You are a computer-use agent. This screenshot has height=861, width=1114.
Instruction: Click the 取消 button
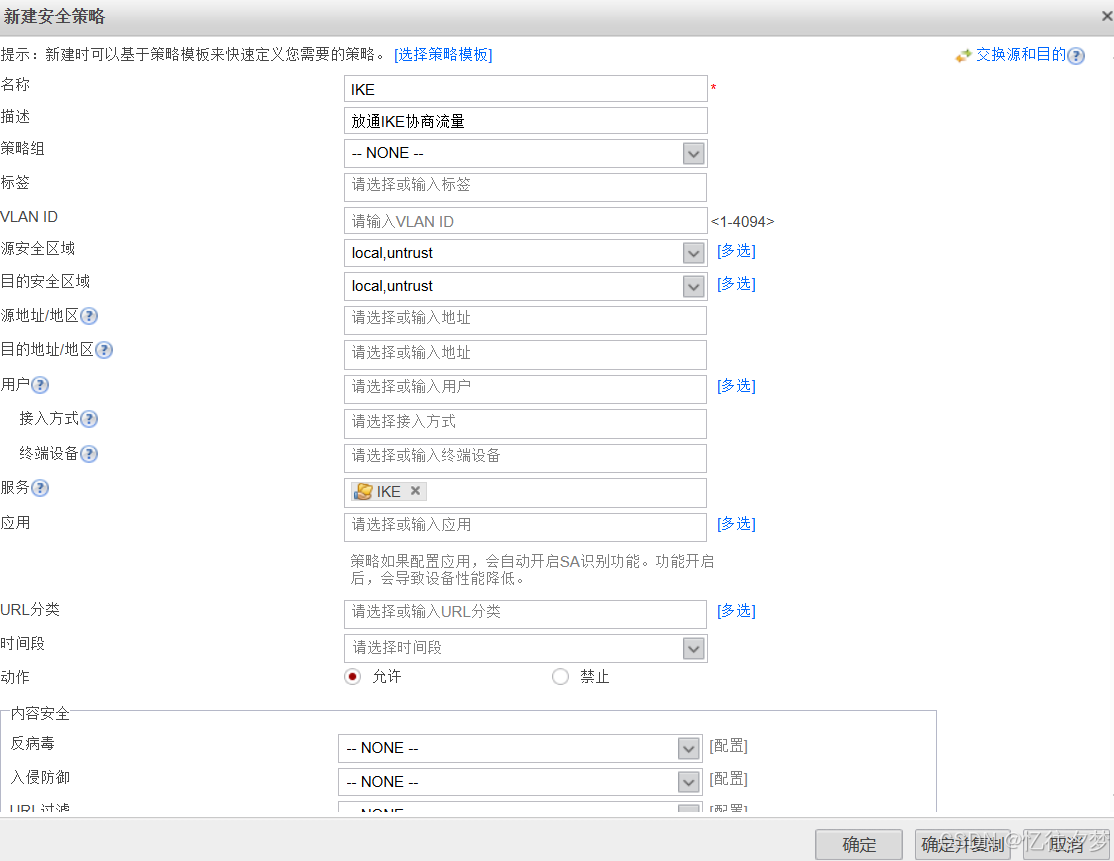[1066, 845]
